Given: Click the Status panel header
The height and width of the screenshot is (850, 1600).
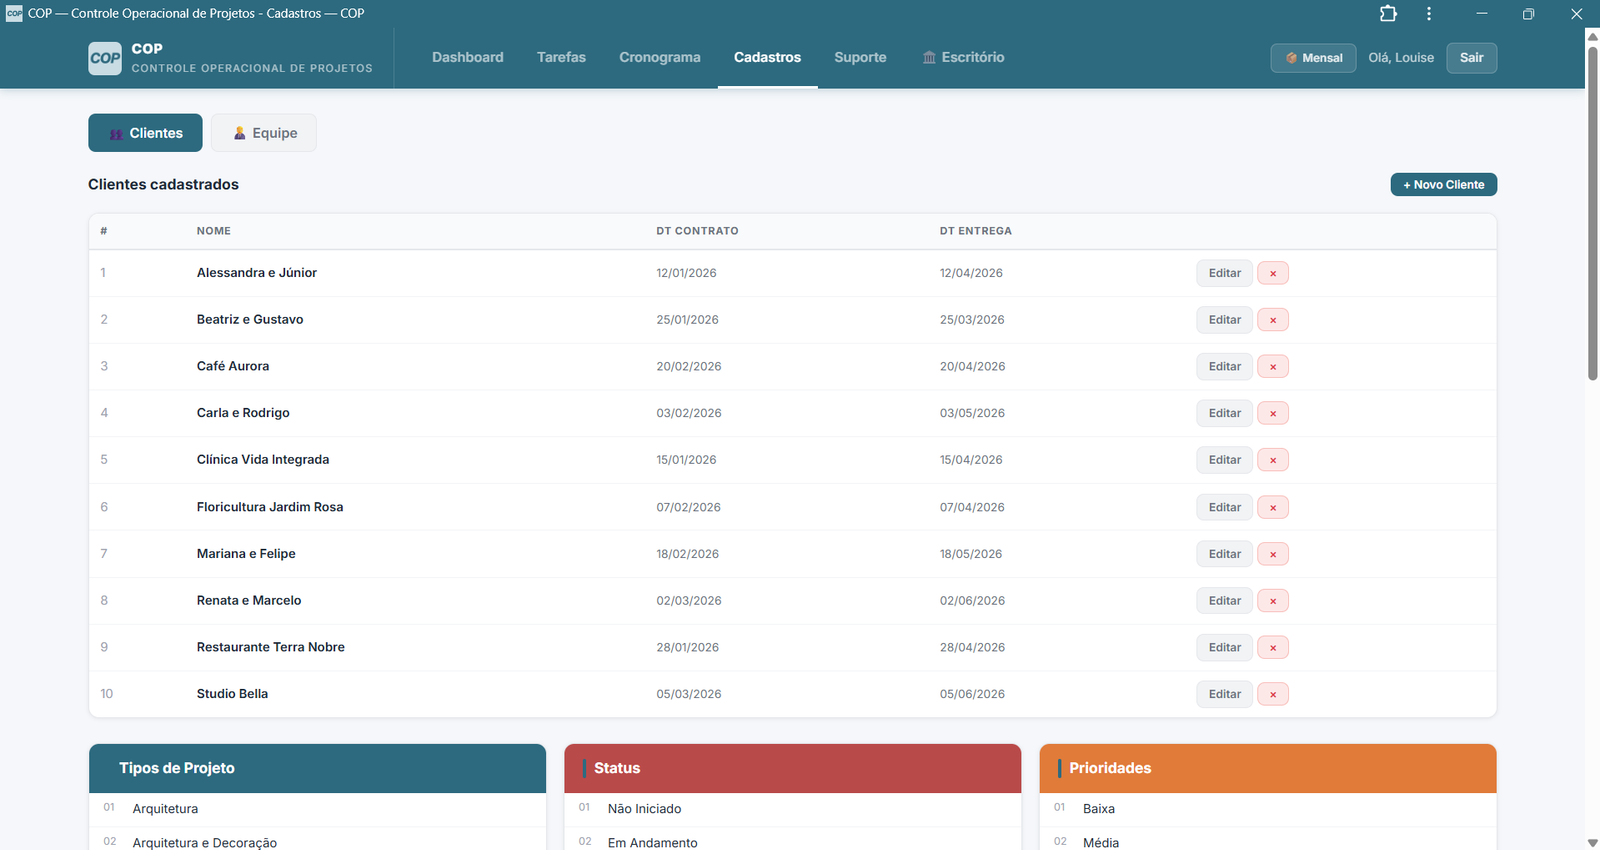Looking at the screenshot, I should point(792,768).
